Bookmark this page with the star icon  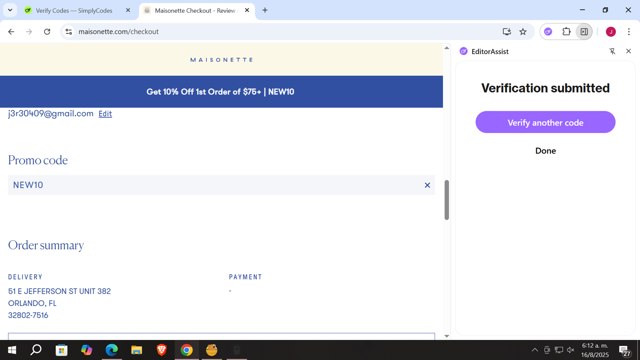(x=523, y=31)
